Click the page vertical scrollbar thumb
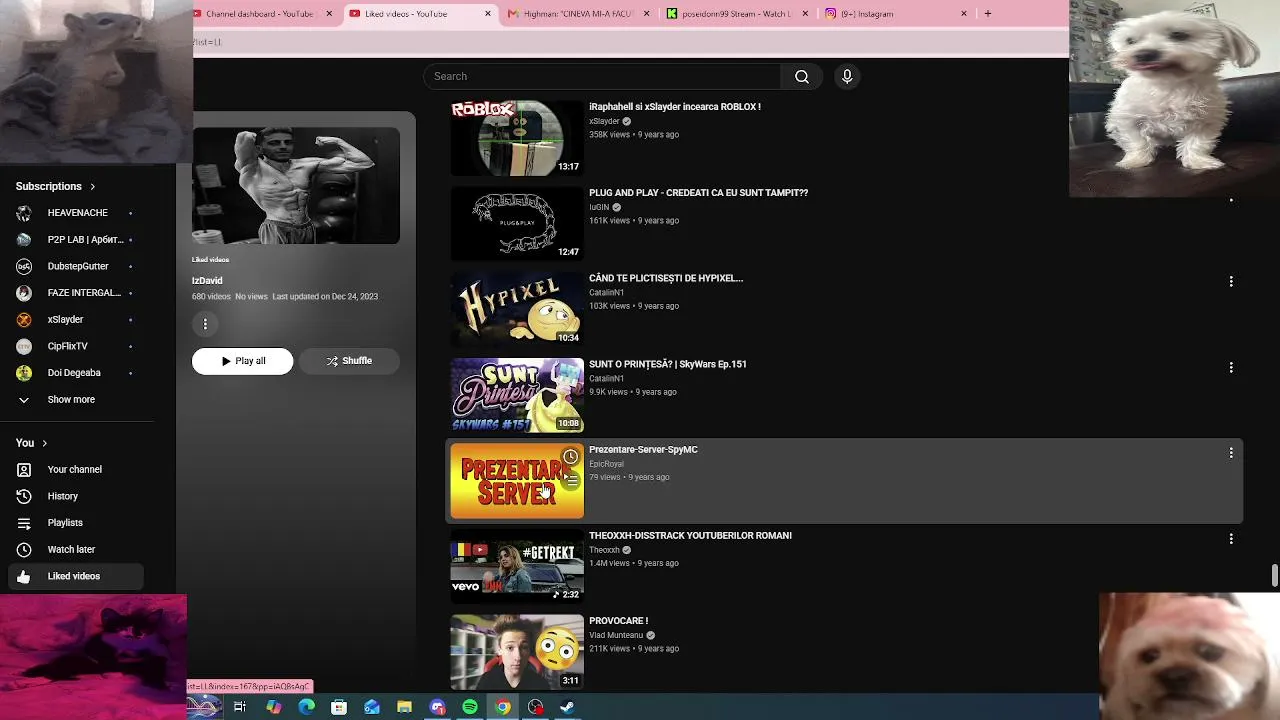This screenshot has height=720, width=1280. click(1274, 576)
